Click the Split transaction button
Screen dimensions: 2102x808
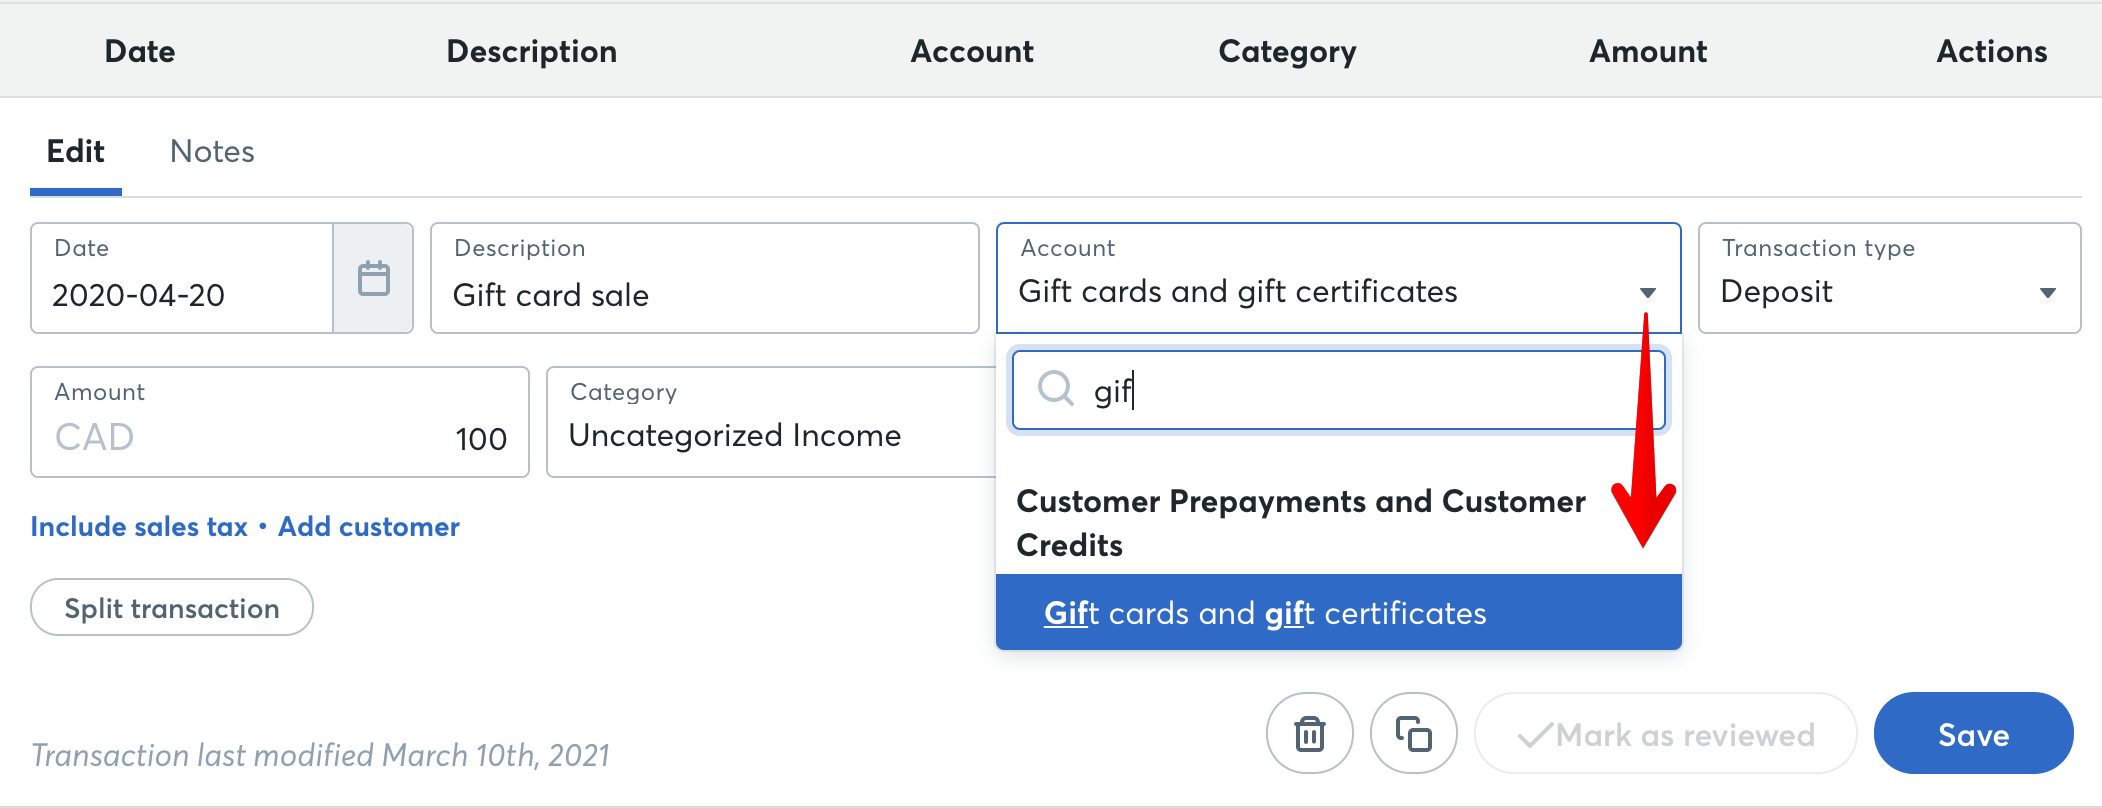click(171, 607)
